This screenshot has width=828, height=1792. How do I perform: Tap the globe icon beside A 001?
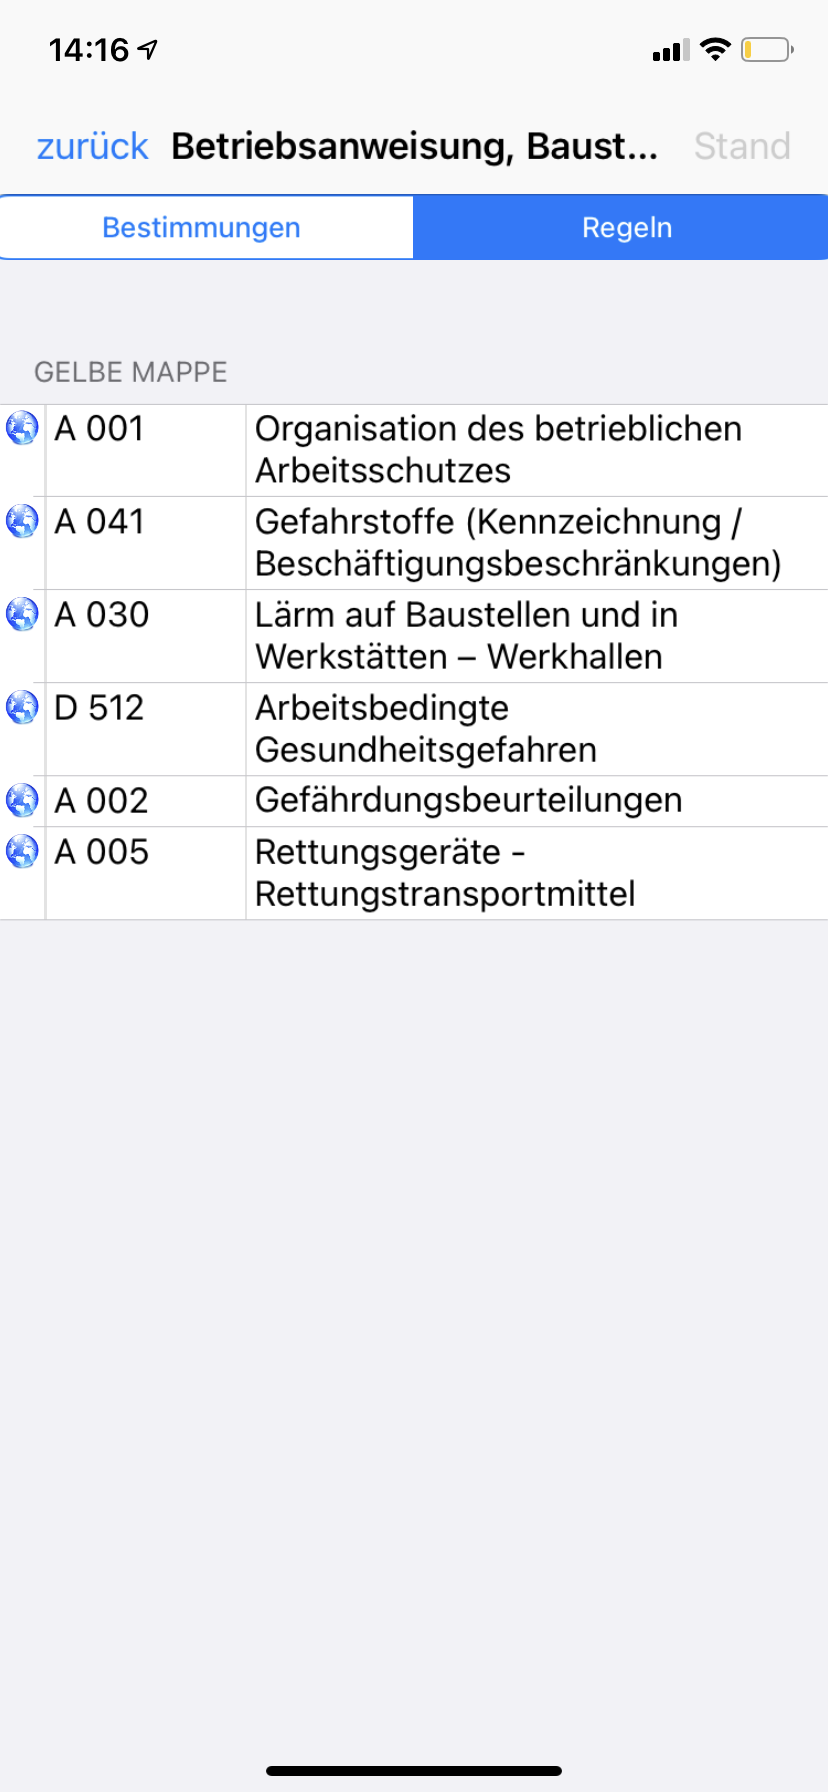(22, 428)
